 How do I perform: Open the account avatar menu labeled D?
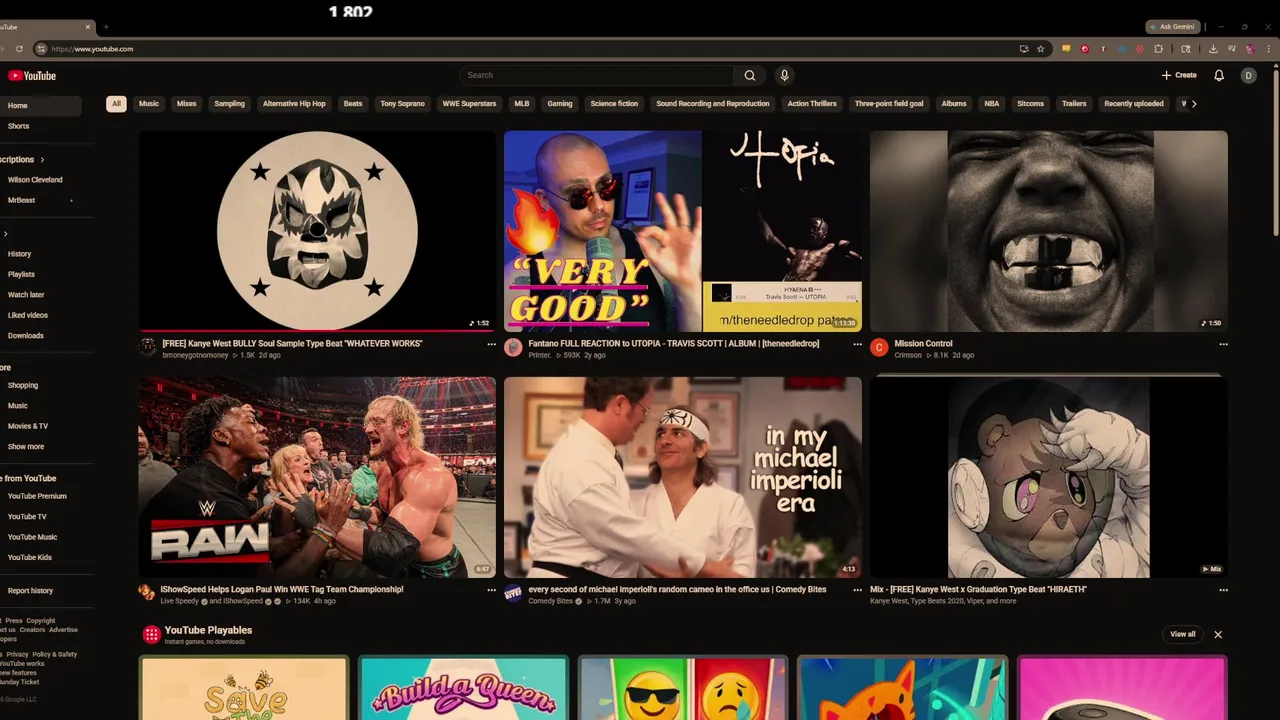1248,75
